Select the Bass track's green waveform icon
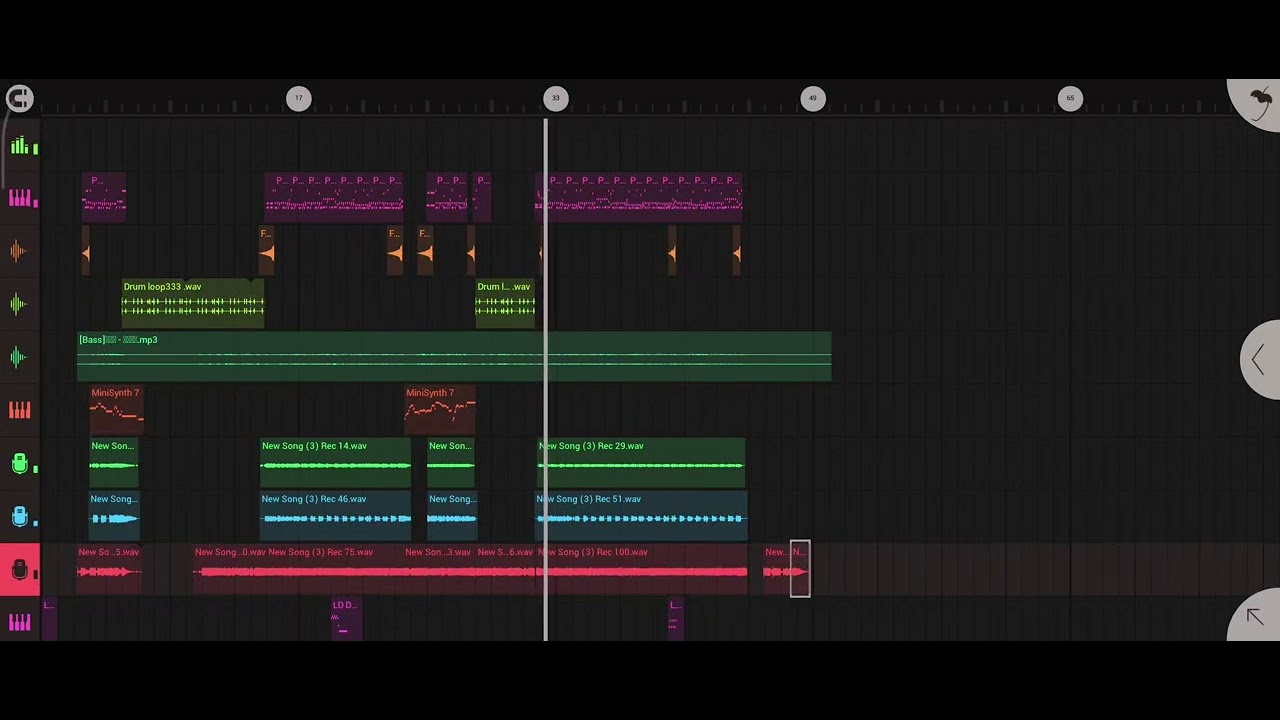This screenshot has height=720, width=1280. tap(19, 357)
